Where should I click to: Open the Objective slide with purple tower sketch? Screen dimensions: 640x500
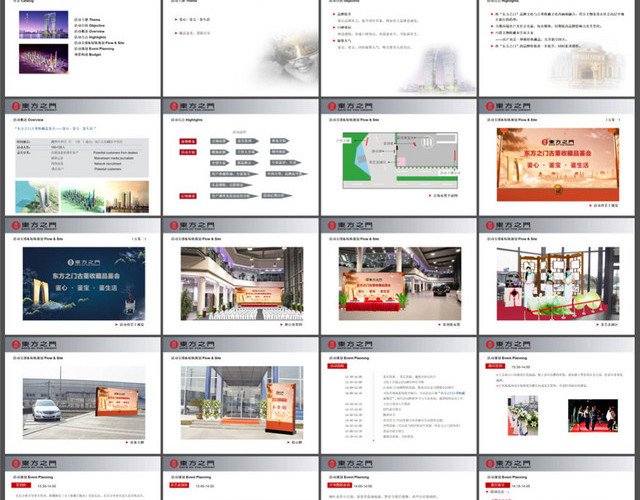pos(398,48)
